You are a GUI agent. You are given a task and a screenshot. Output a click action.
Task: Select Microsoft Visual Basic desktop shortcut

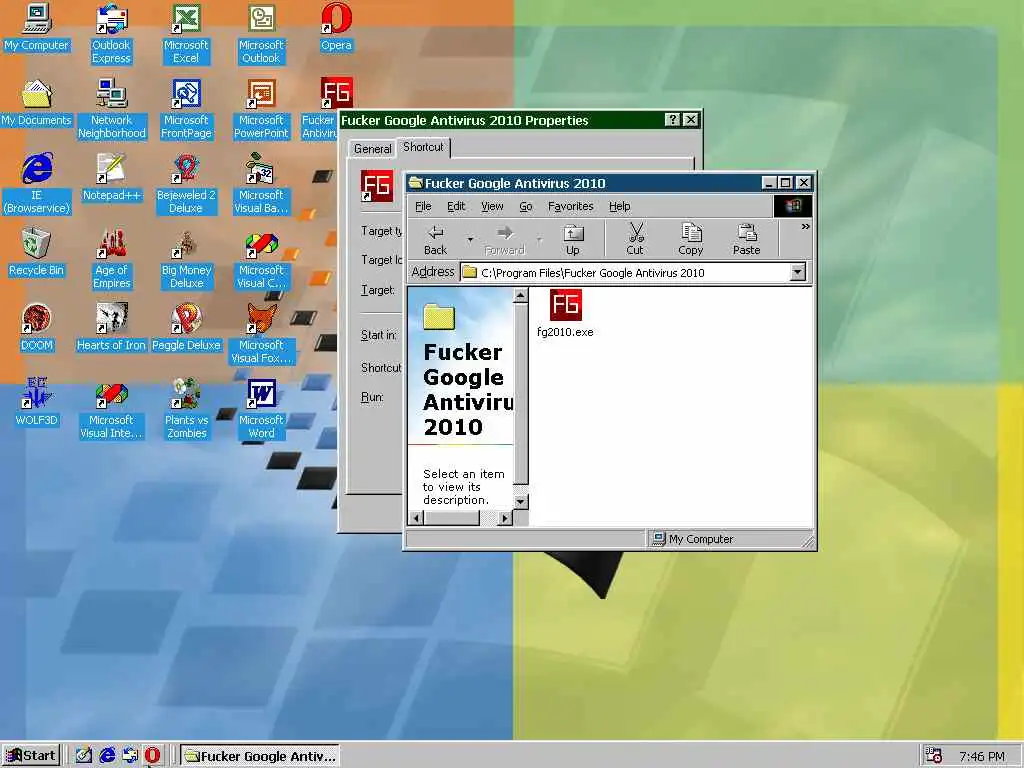pyautogui.click(x=261, y=184)
